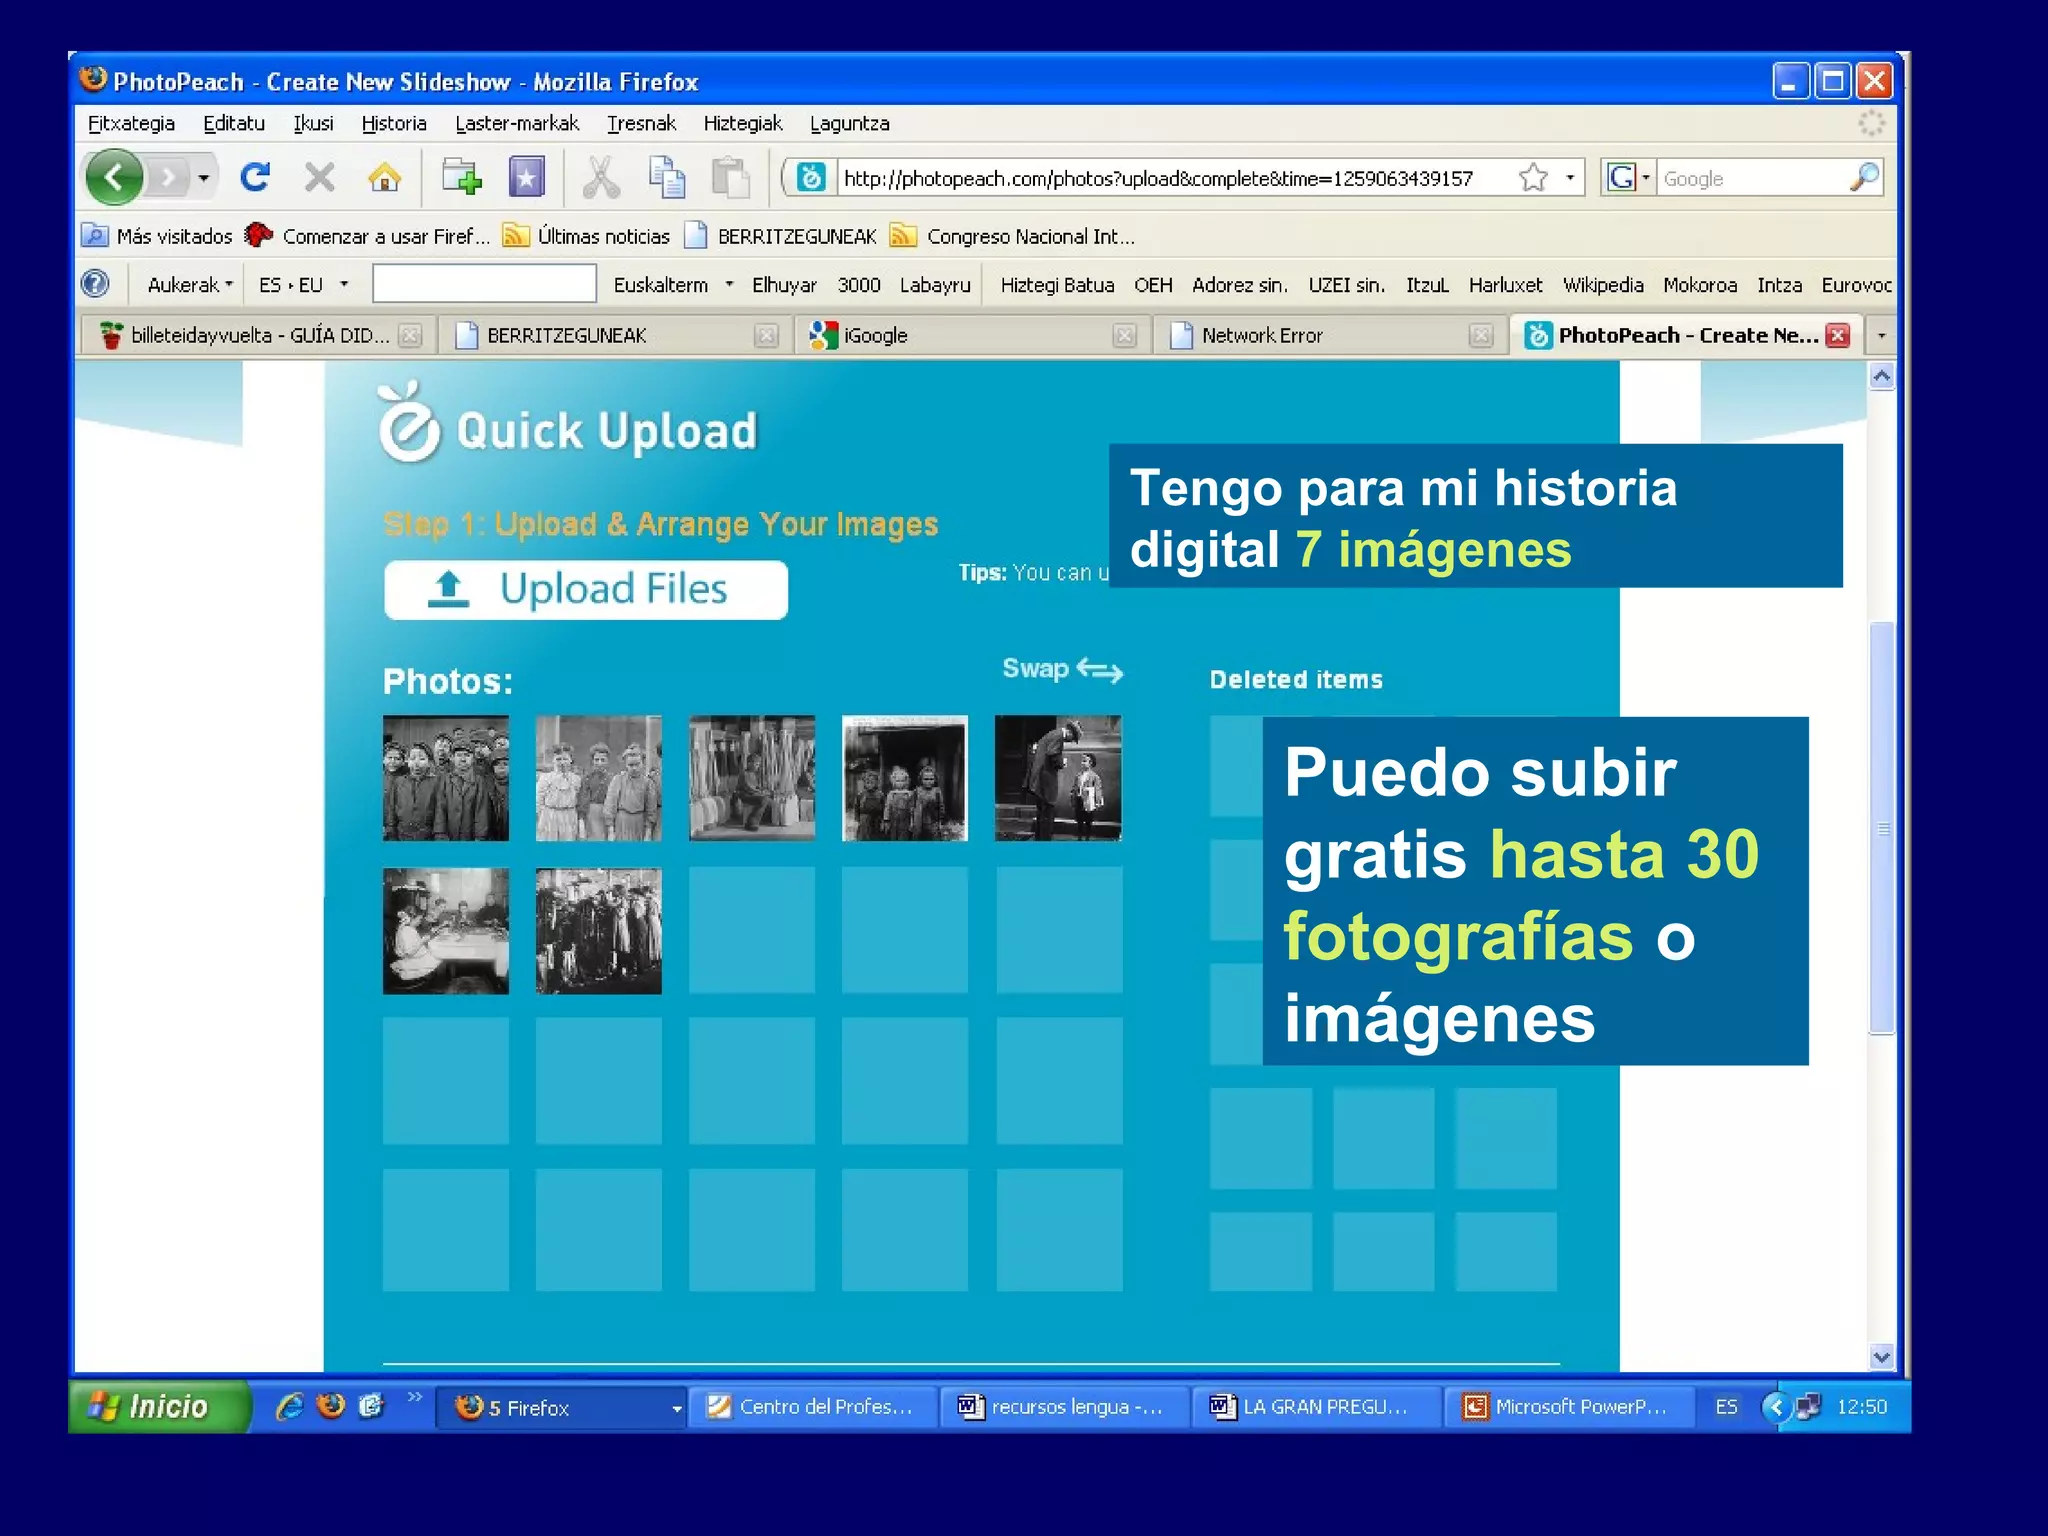Click the Paste clipboard icon
The width and height of the screenshot is (2048, 1536).
tap(731, 178)
